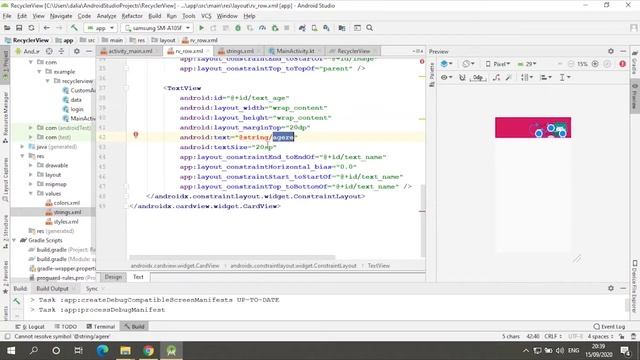Click the layout breadcrumb in navigation bar
640x360 pixels.
pos(164,40)
